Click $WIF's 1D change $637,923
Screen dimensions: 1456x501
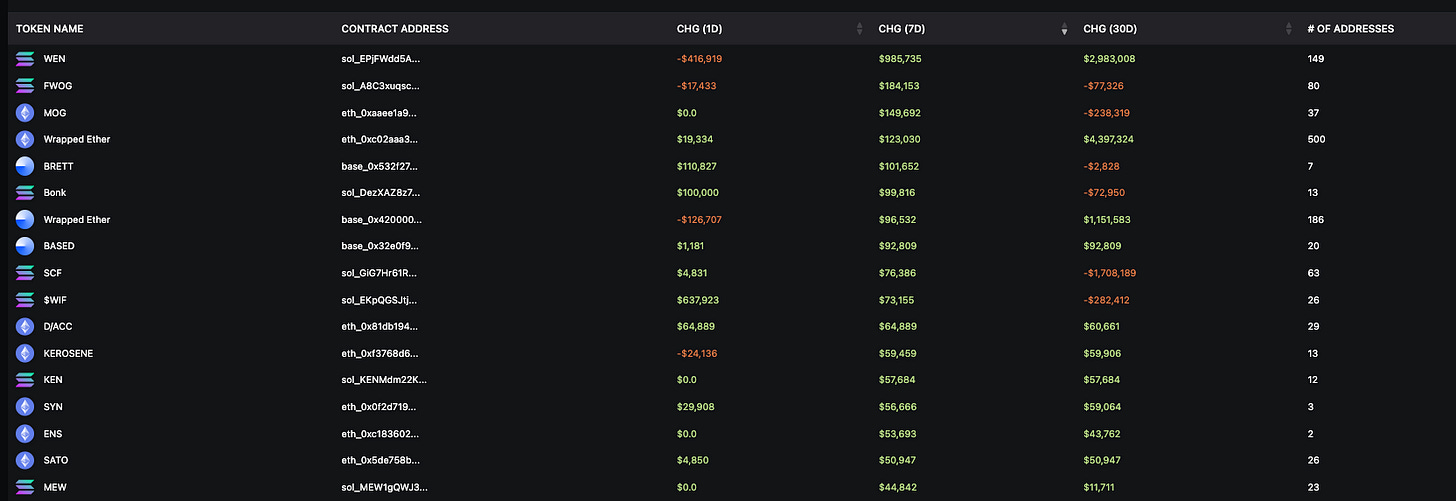pos(698,300)
